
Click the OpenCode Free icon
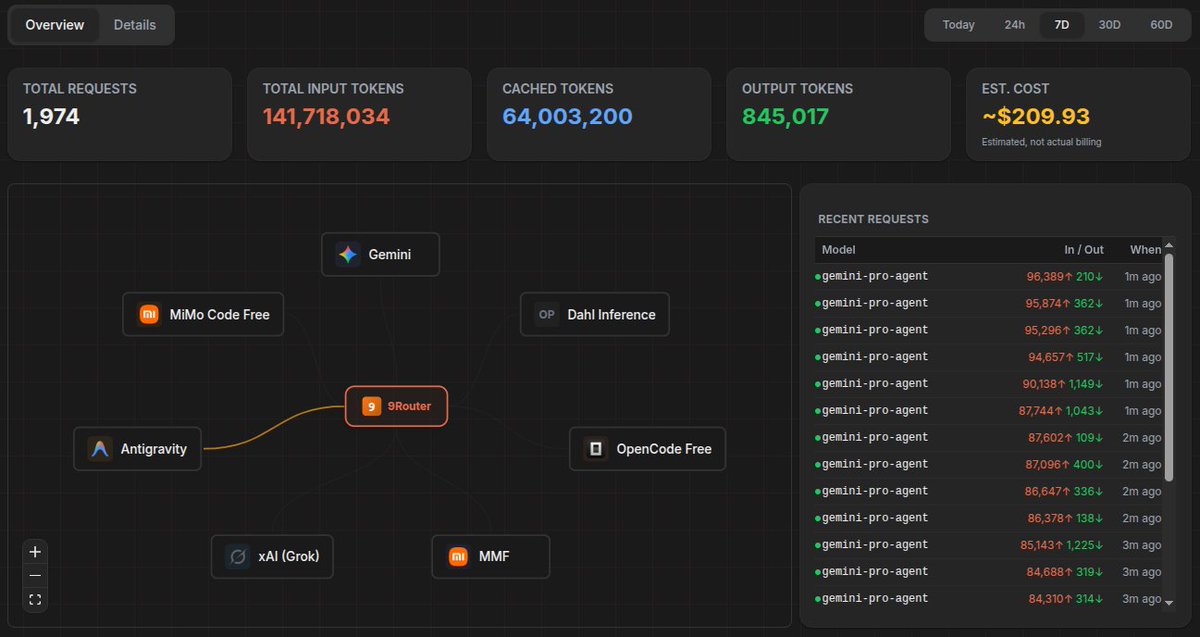point(596,449)
